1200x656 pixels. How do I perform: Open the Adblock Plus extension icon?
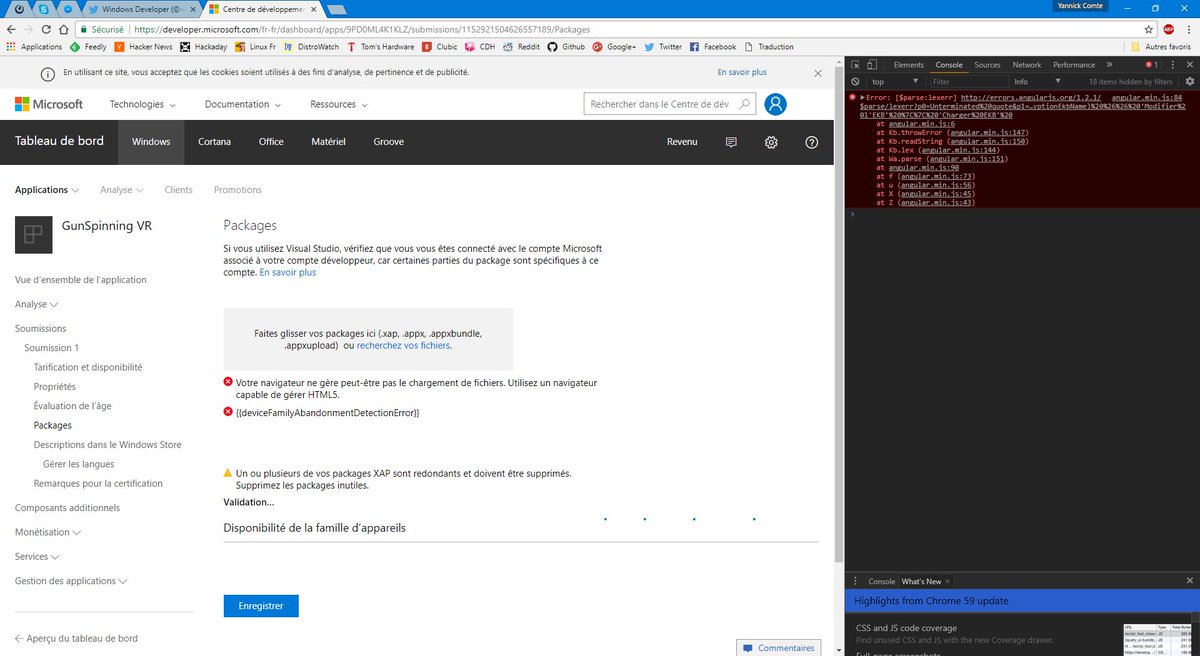[x=1168, y=29]
